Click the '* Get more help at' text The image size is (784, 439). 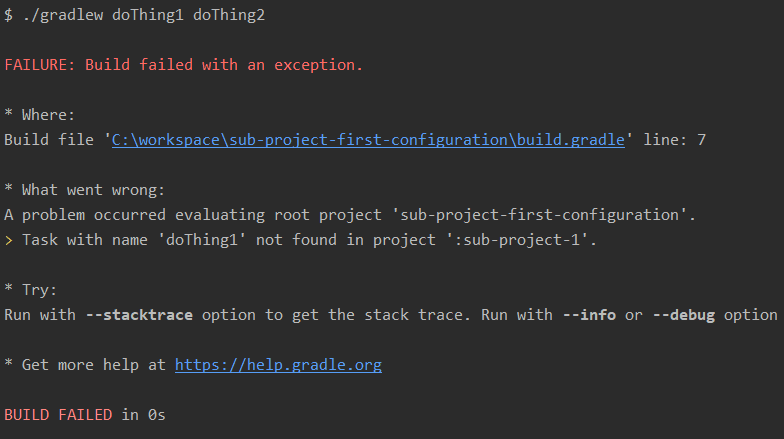[84, 365]
